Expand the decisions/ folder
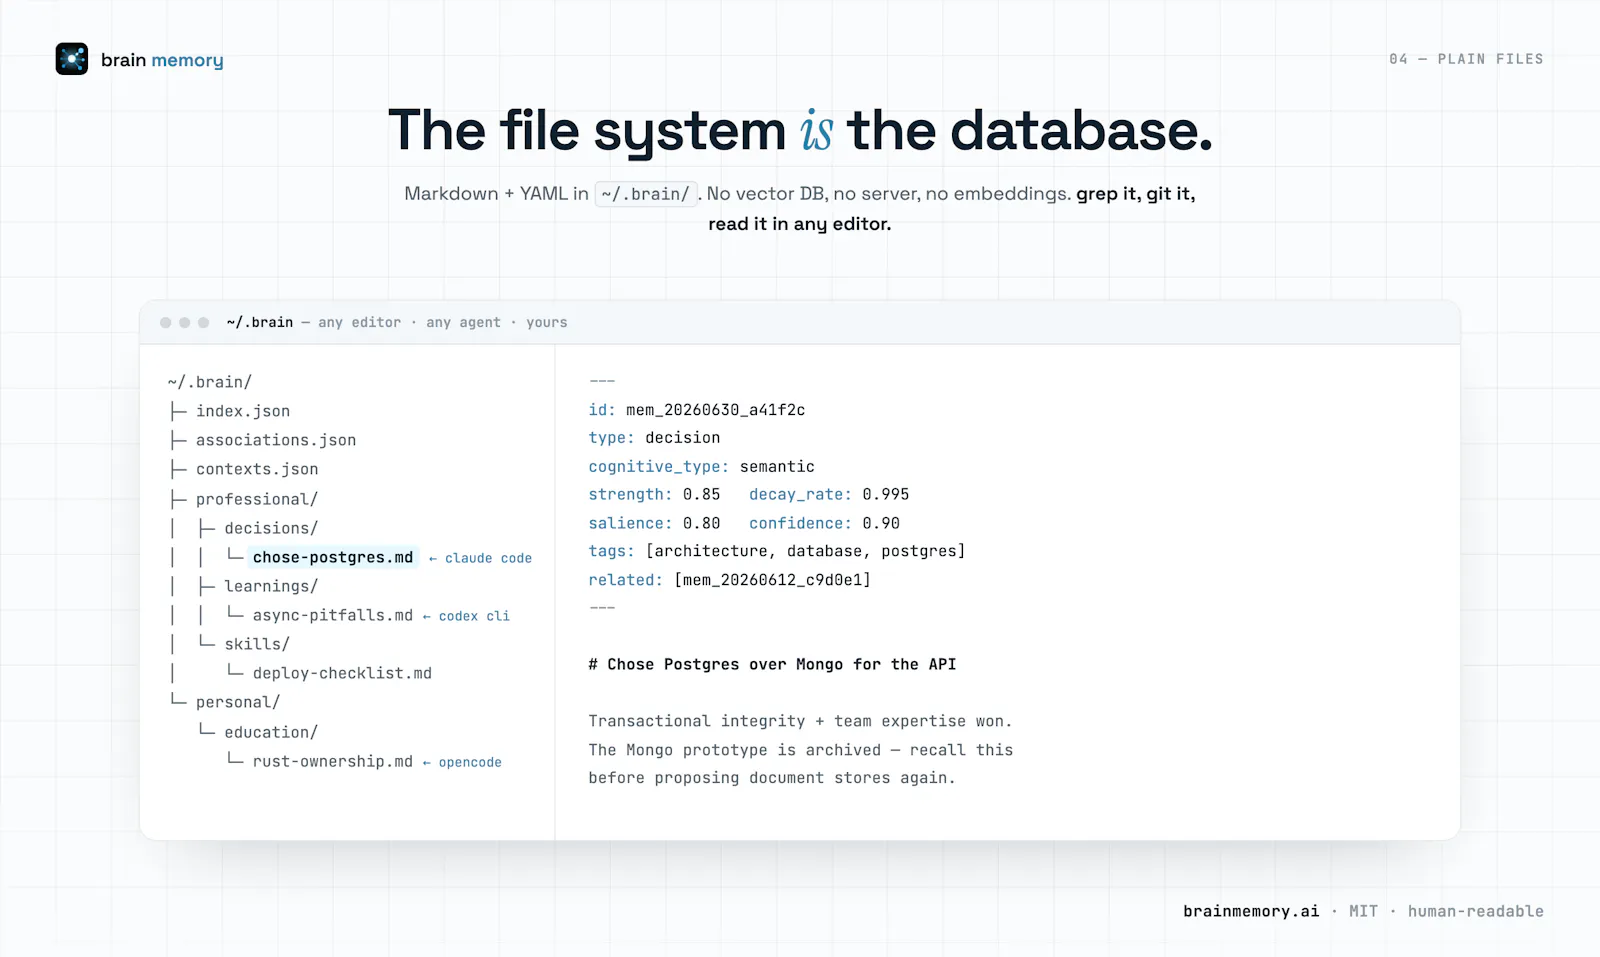 tap(271, 528)
